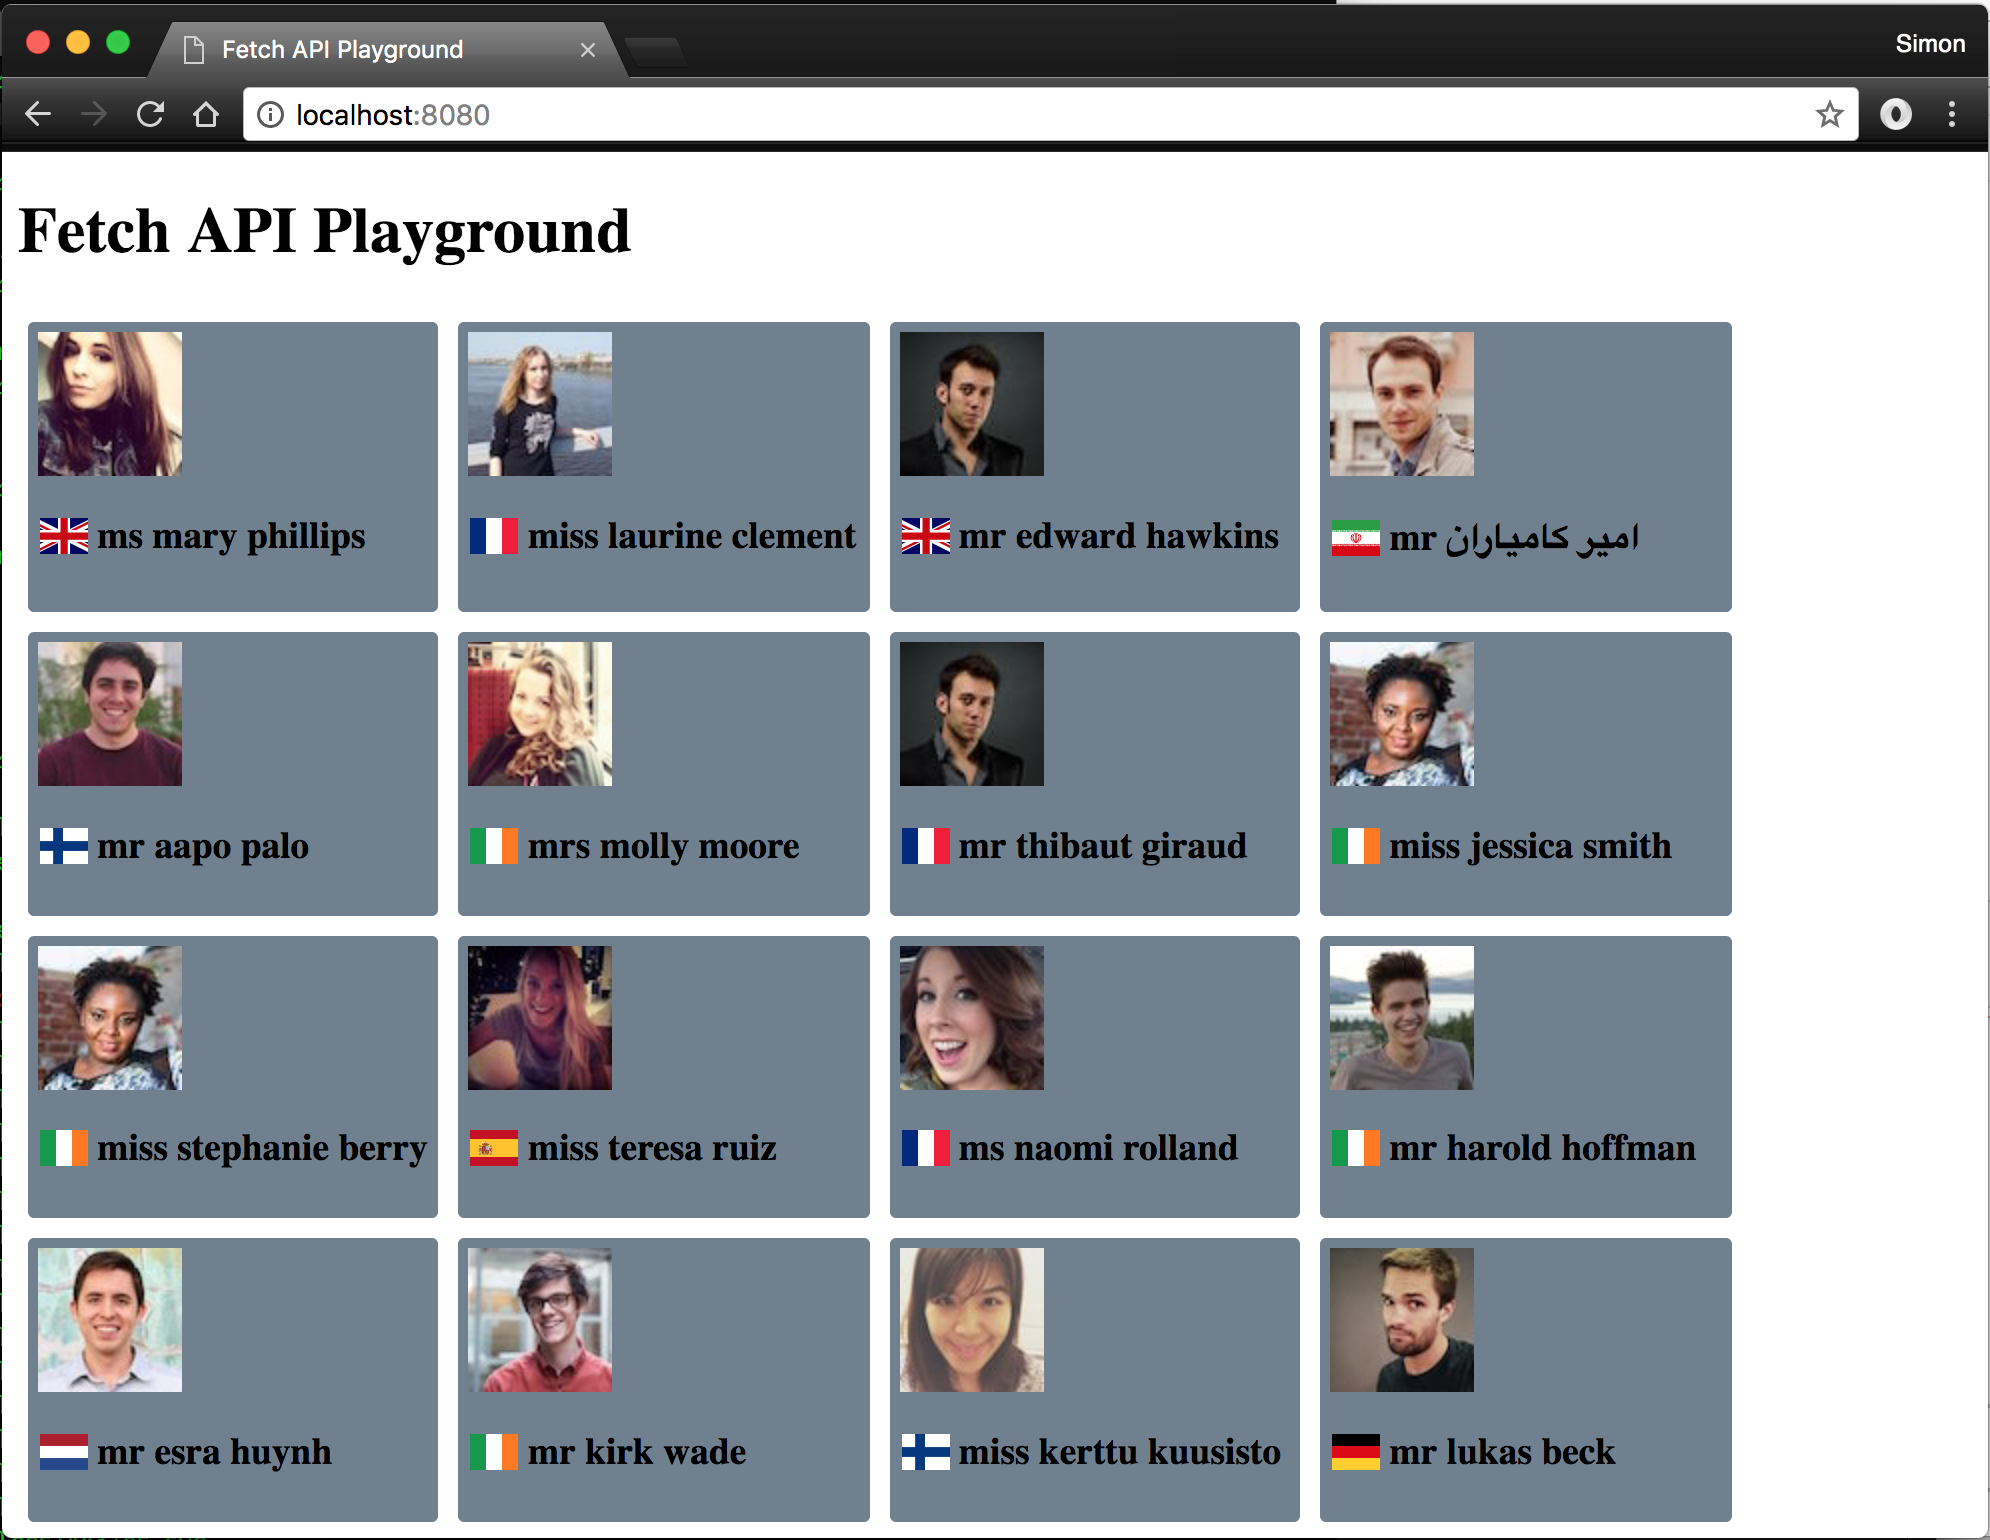Click the browser forward arrow
Image resolution: width=1990 pixels, height=1540 pixels.
pyautogui.click(x=94, y=115)
